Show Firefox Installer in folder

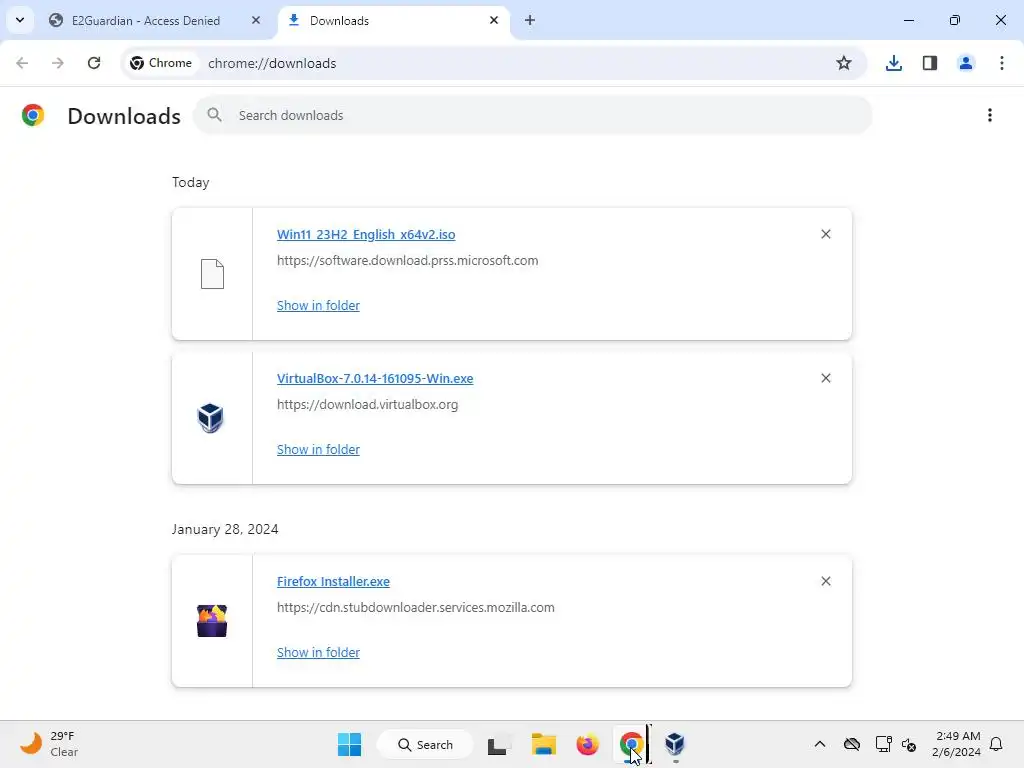click(318, 652)
